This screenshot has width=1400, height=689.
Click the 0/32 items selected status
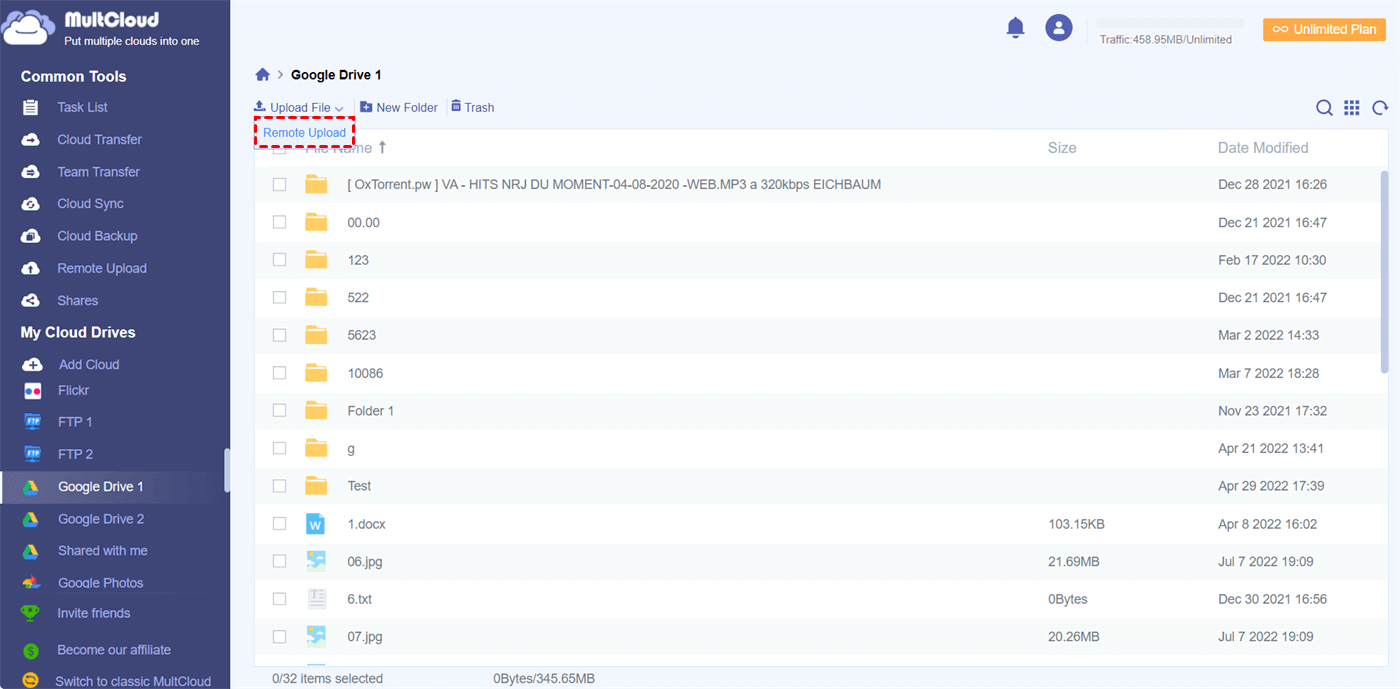click(327, 679)
